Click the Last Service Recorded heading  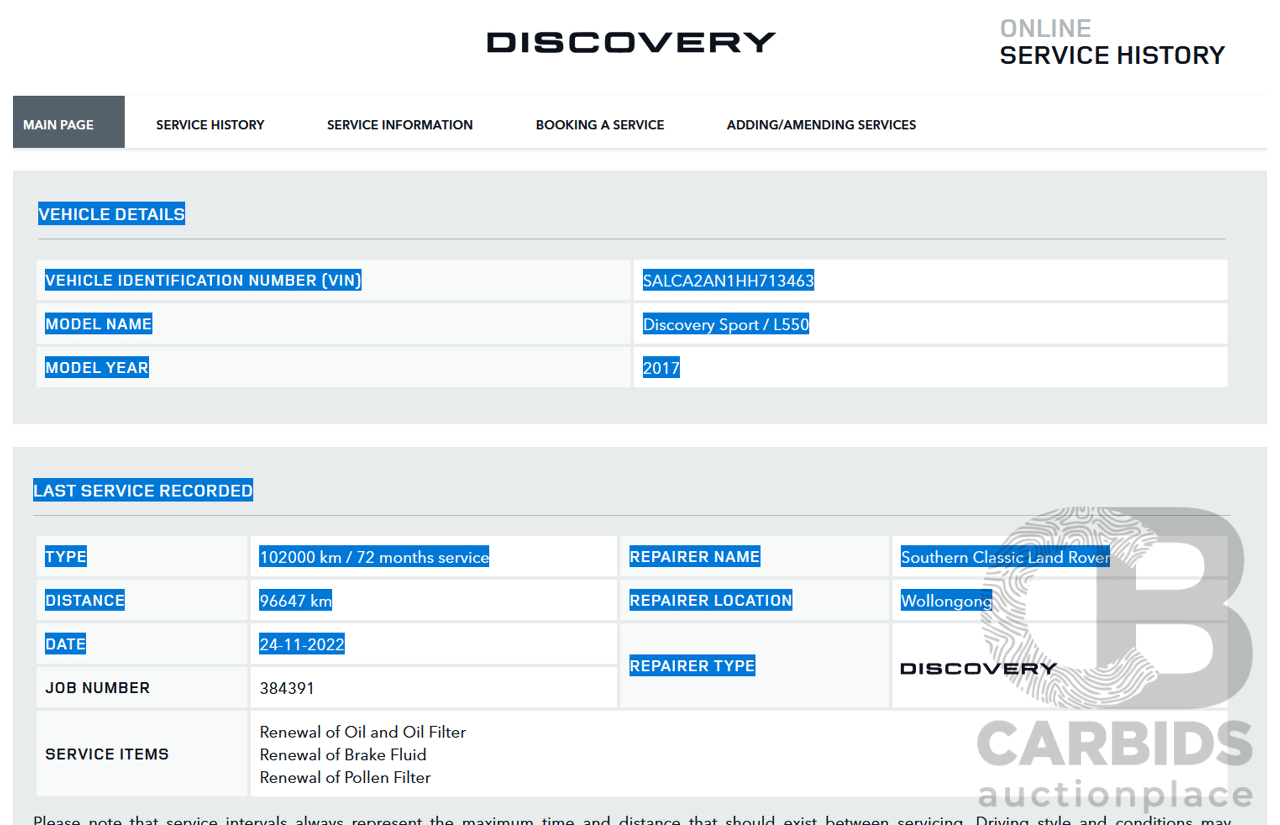pos(143,491)
